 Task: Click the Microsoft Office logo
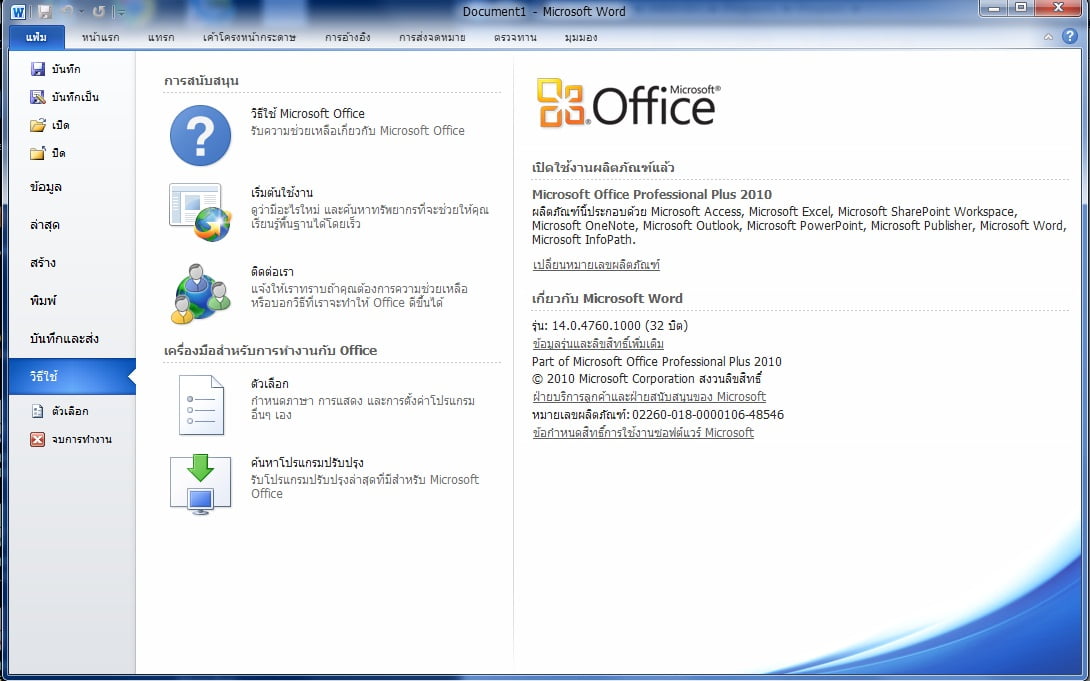[628, 104]
